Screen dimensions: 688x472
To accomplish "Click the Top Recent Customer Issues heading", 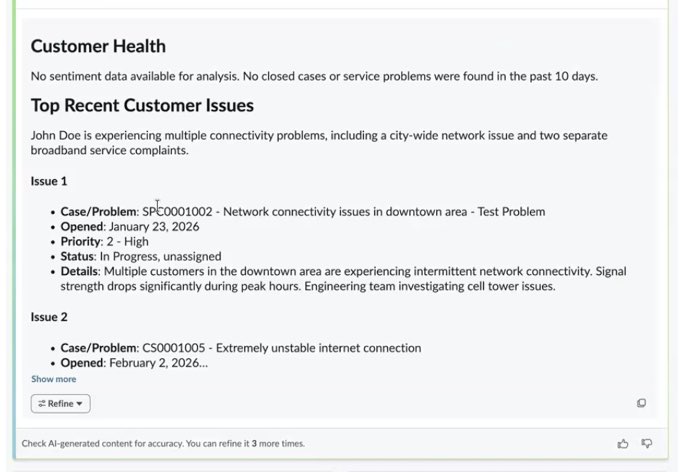I will tap(142, 105).
